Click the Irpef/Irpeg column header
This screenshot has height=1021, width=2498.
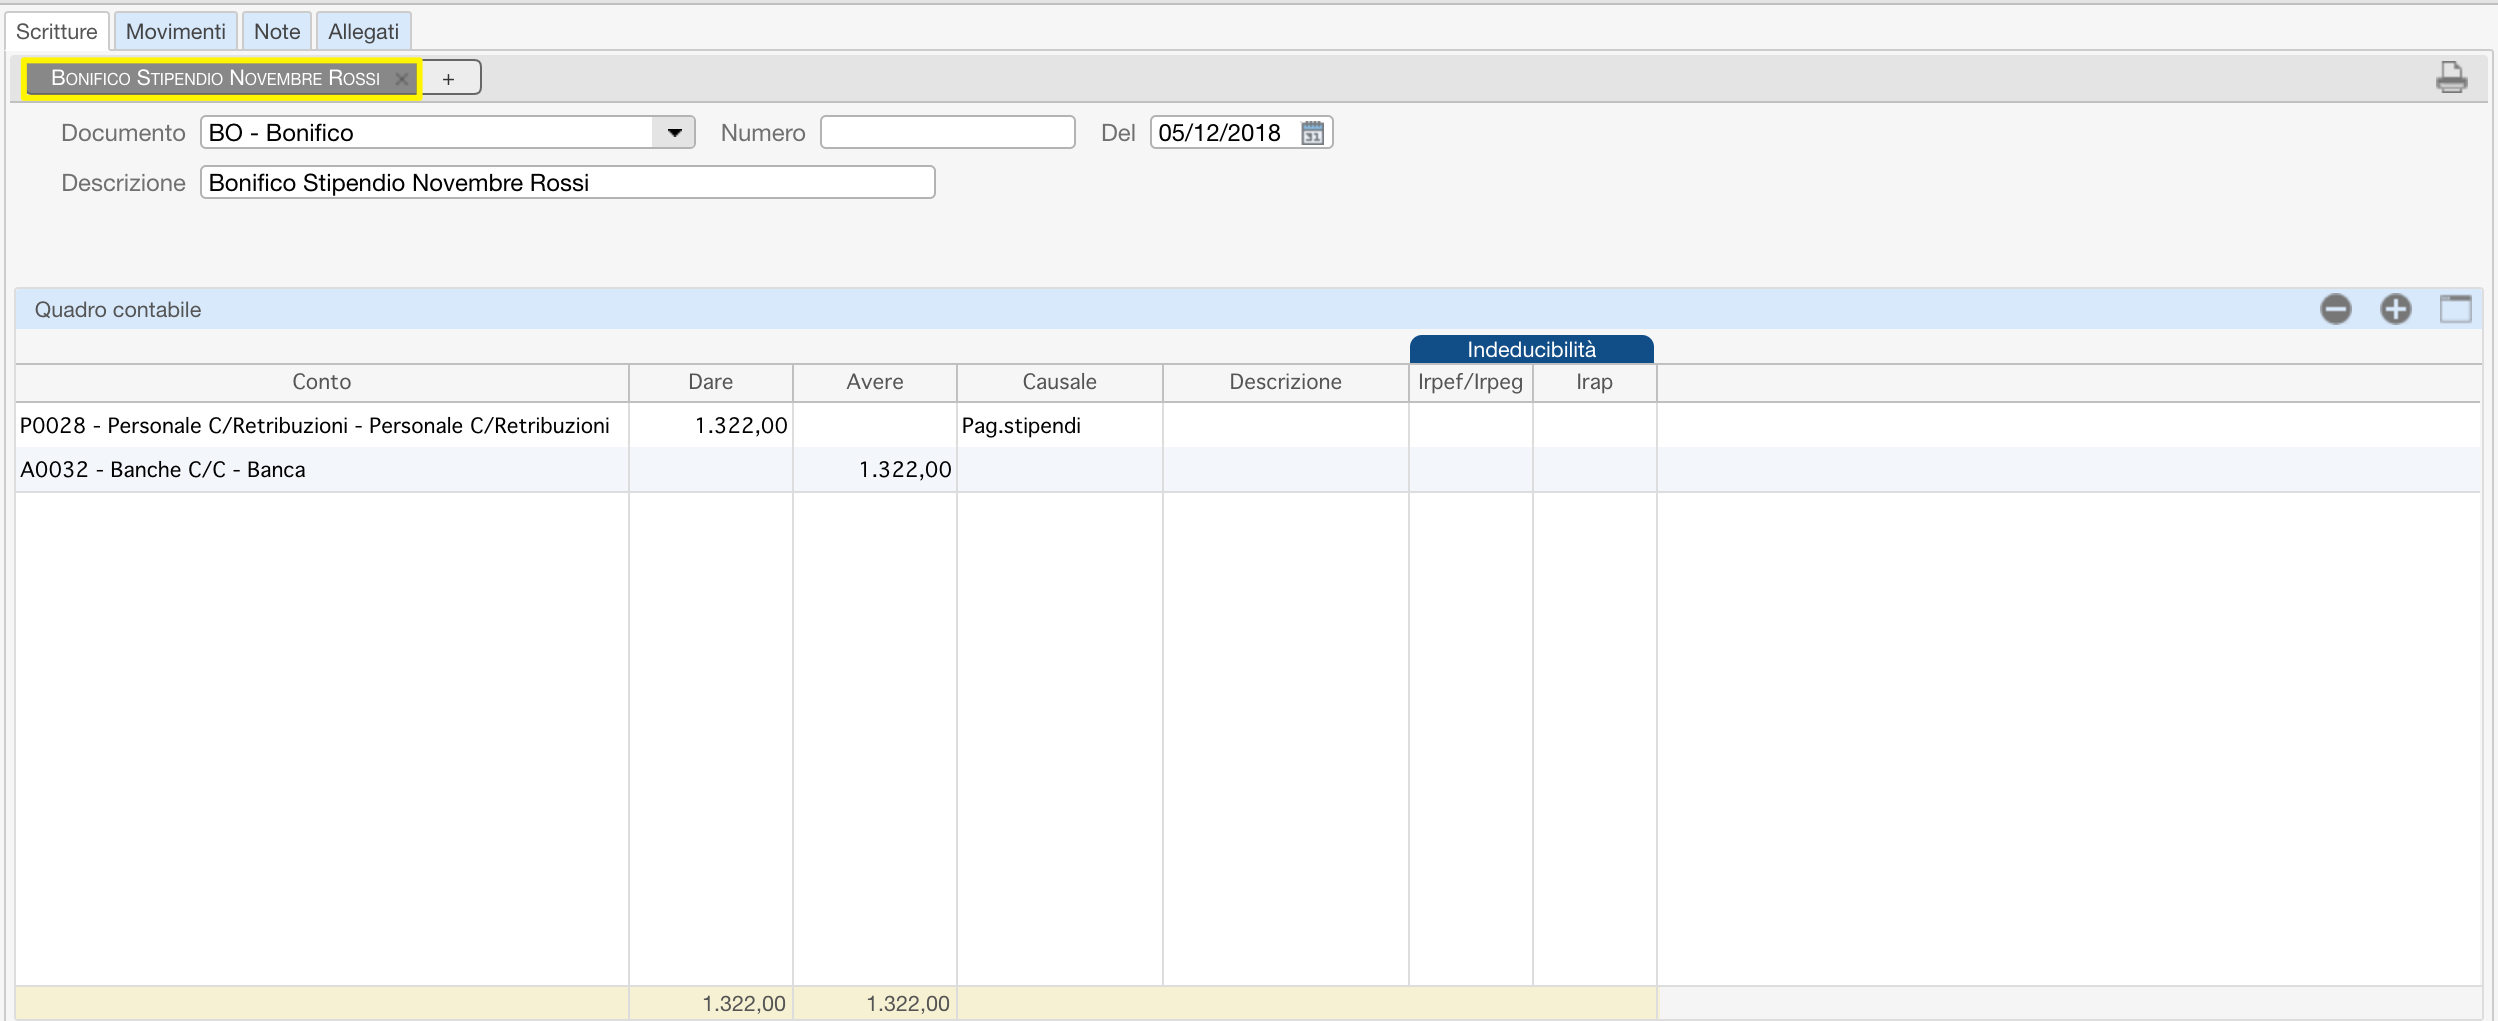1471,382
